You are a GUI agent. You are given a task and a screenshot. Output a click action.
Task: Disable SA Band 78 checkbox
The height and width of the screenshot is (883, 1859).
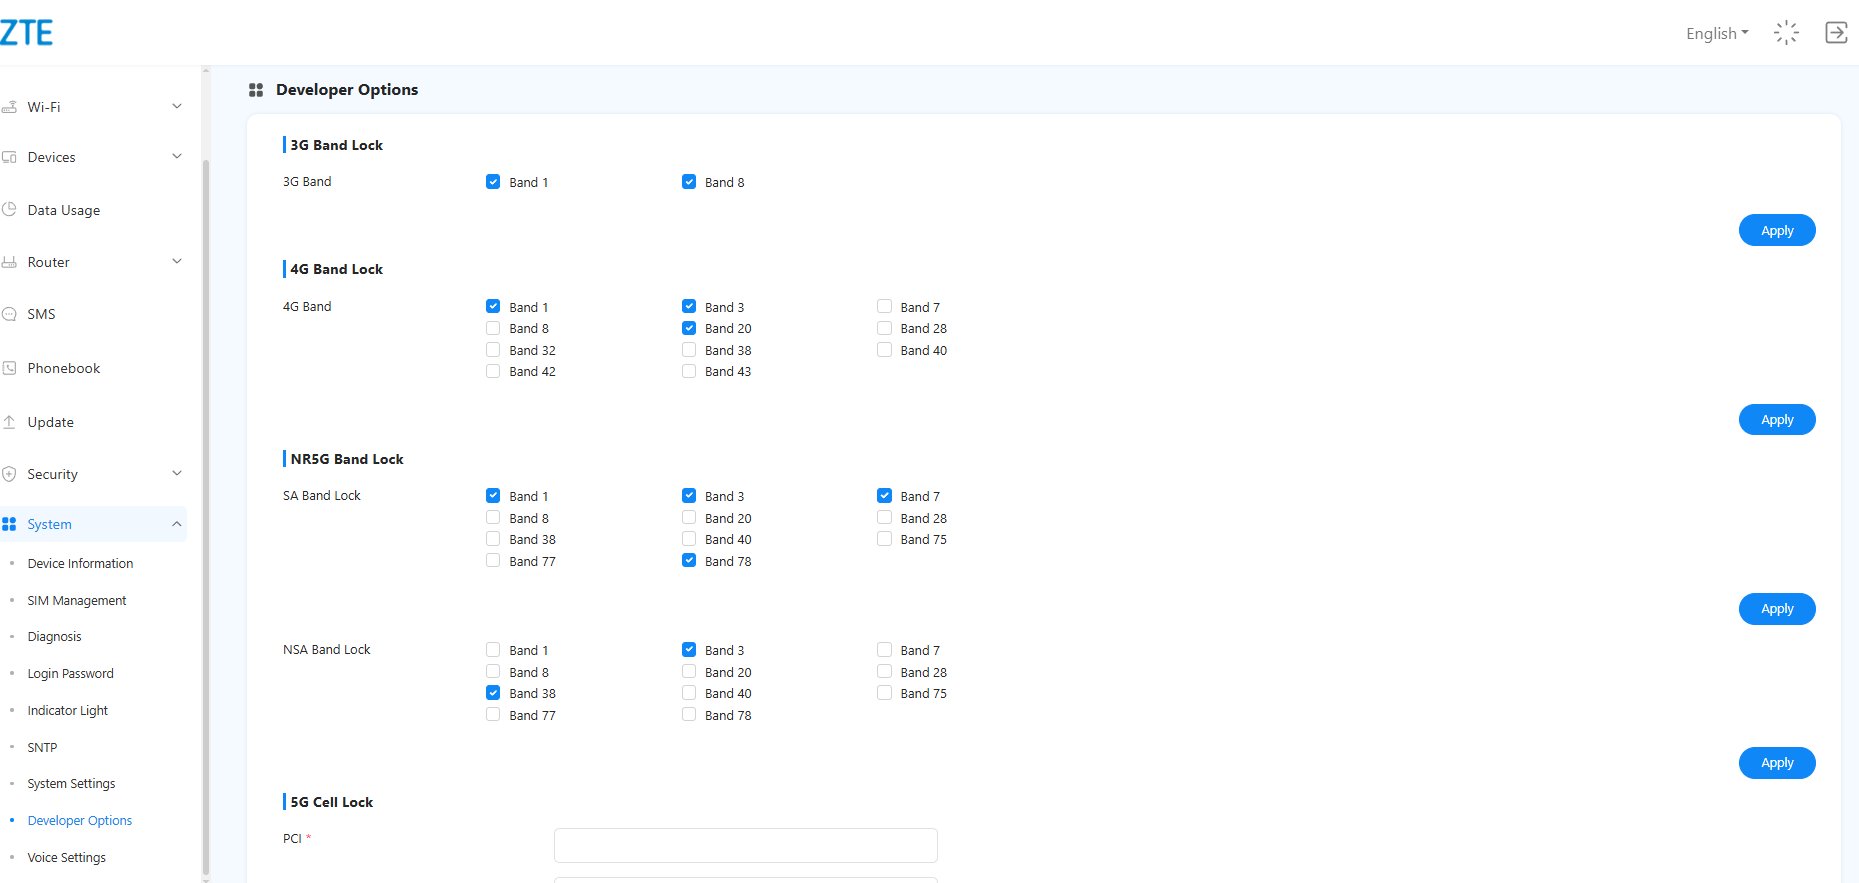coord(689,561)
